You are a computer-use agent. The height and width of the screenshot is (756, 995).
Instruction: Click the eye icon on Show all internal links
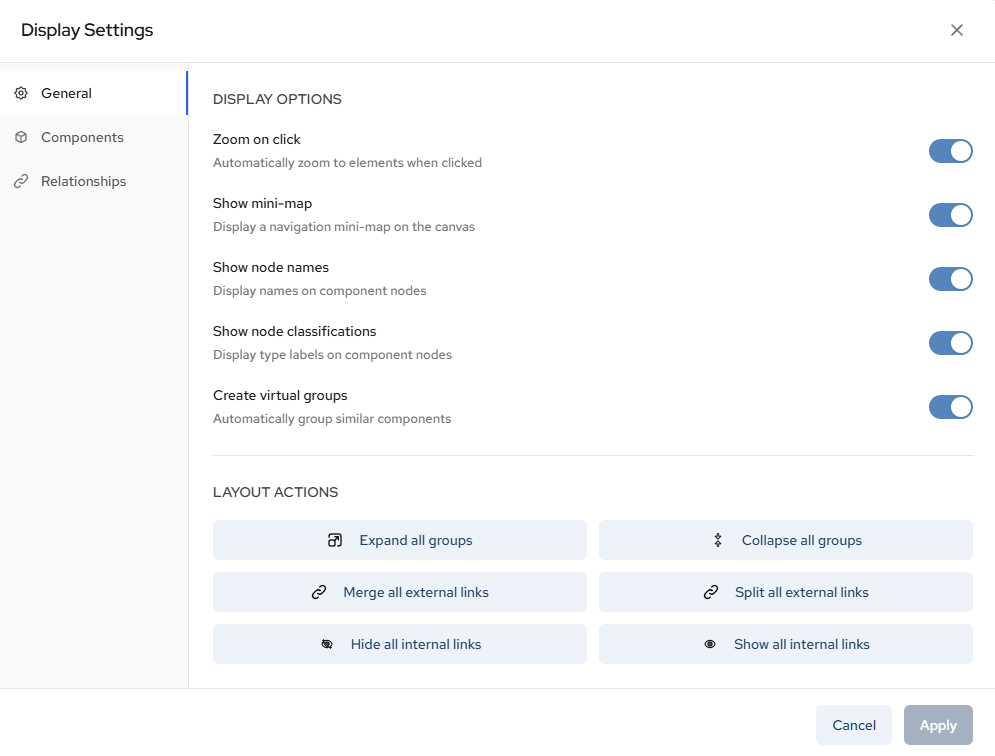[x=710, y=644]
